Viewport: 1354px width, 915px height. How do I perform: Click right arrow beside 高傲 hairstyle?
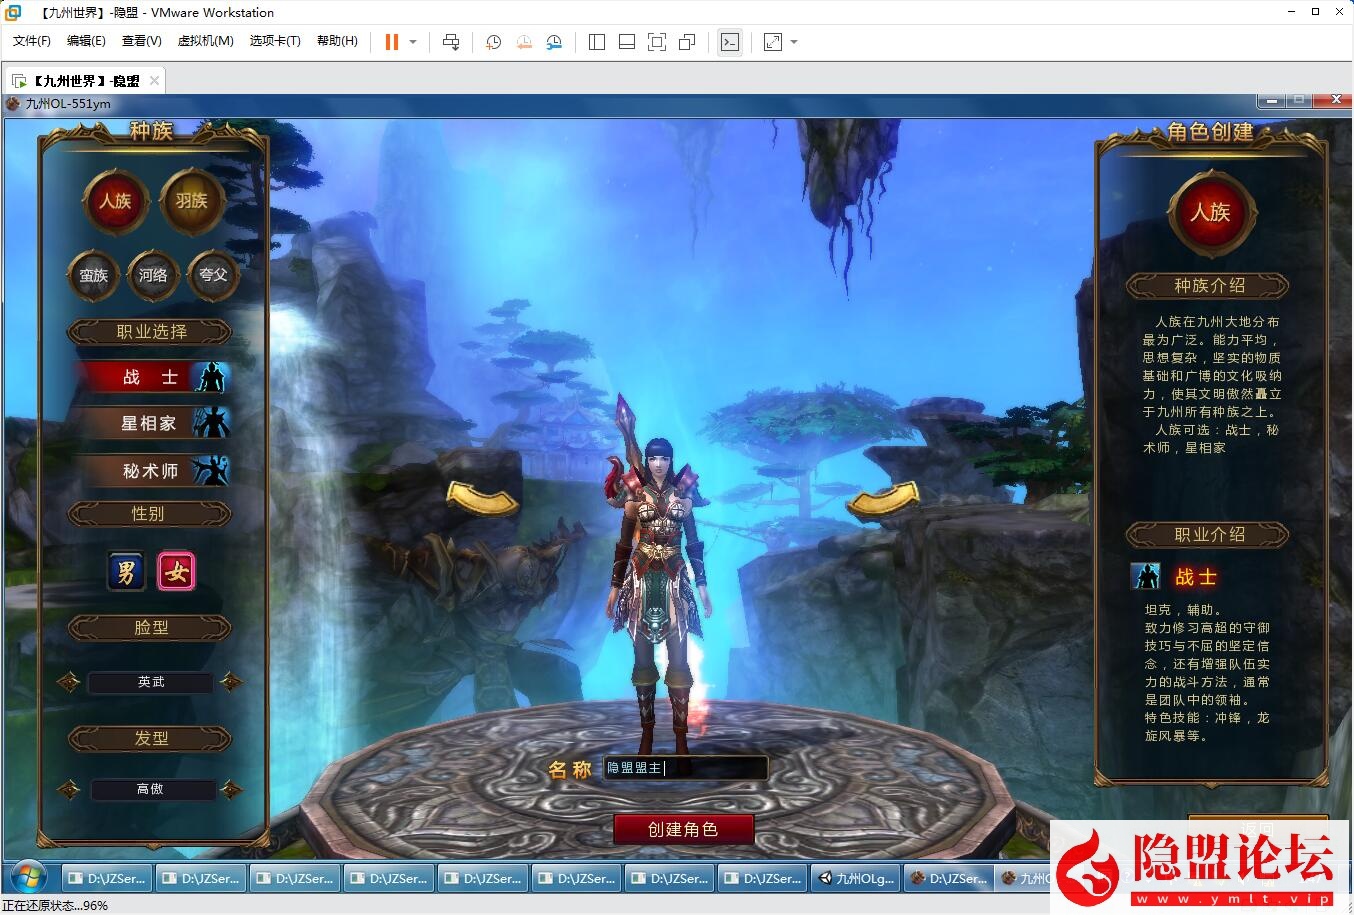[x=232, y=789]
